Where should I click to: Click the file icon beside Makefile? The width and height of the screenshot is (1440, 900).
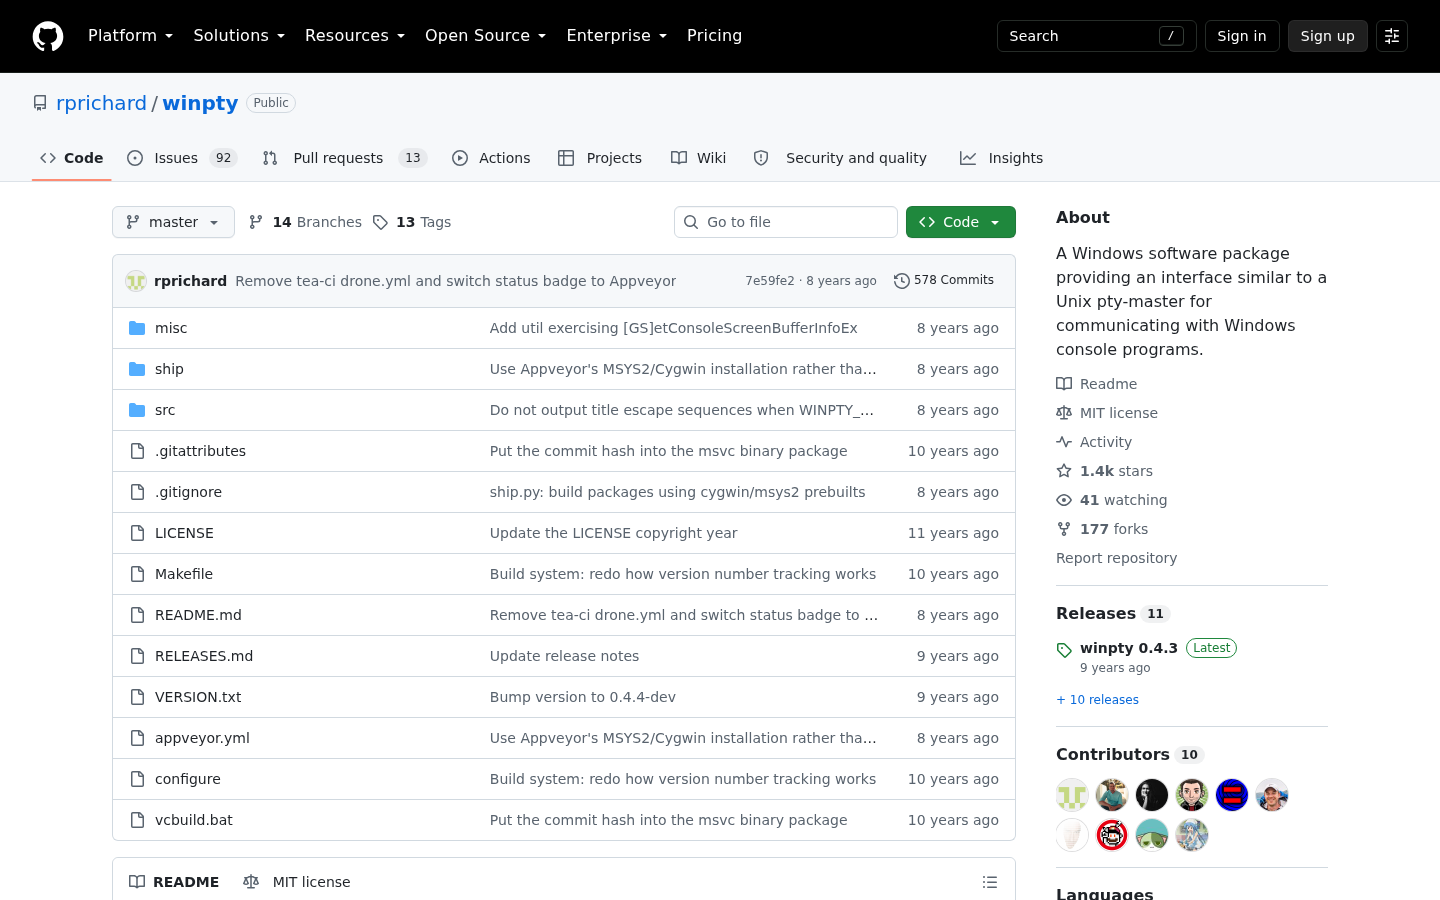click(x=137, y=574)
